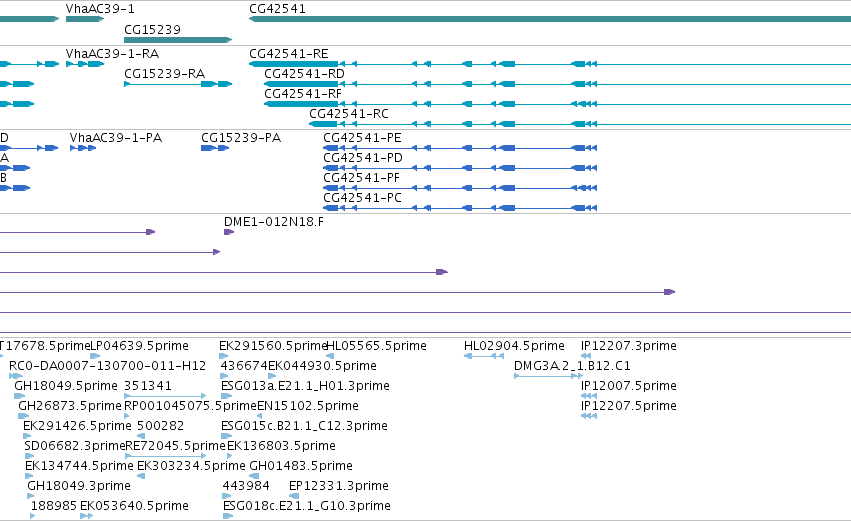
Task: Click the CG42541-PC protein label
Action: point(363,198)
